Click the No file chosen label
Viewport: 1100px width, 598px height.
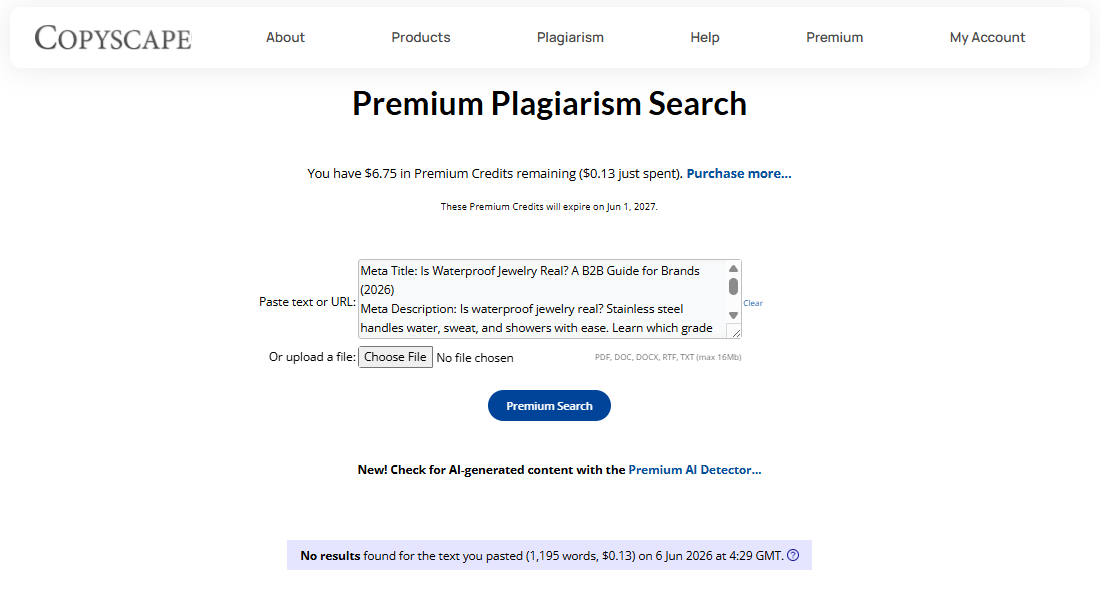pos(475,358)
